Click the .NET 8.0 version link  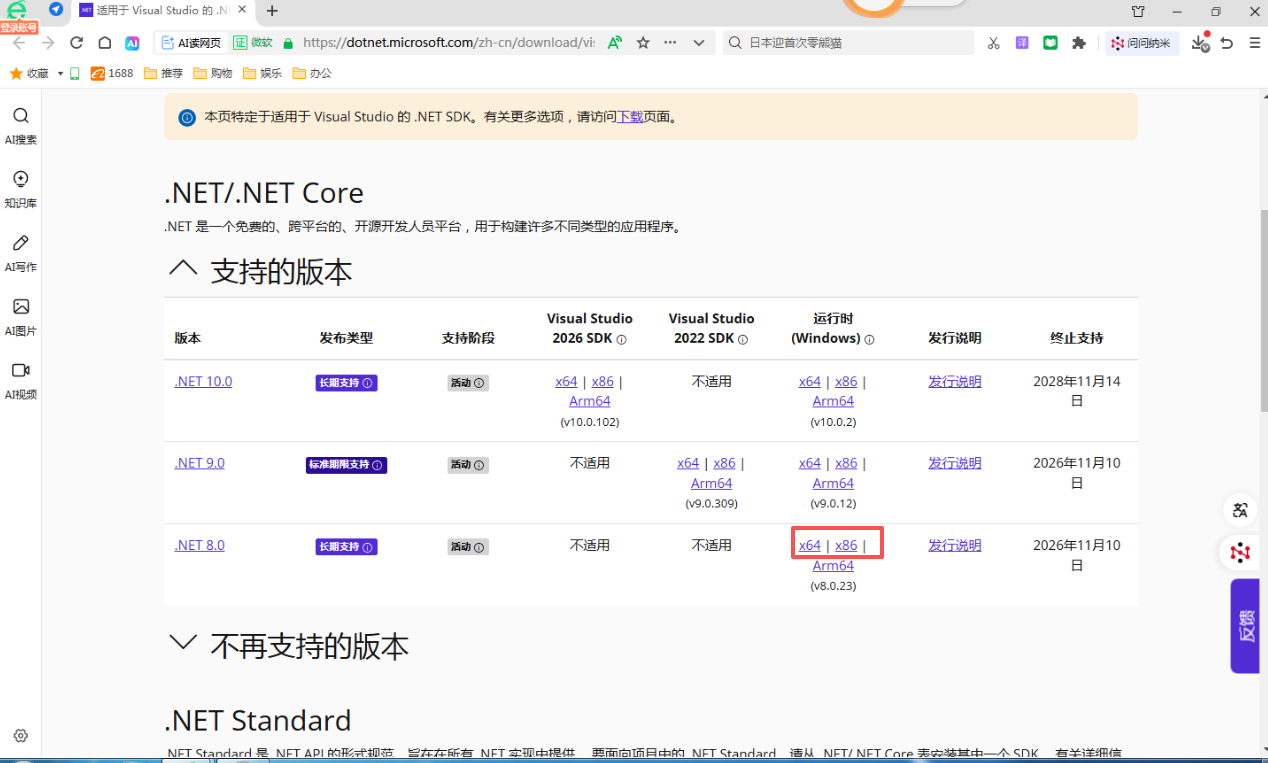point(199,545)
